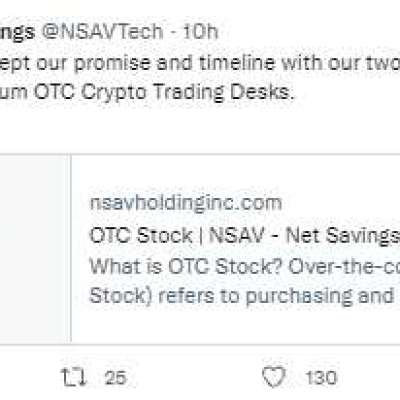
Task: Click the word 'Crypto' in the tweet
Action: click(114, 93)
